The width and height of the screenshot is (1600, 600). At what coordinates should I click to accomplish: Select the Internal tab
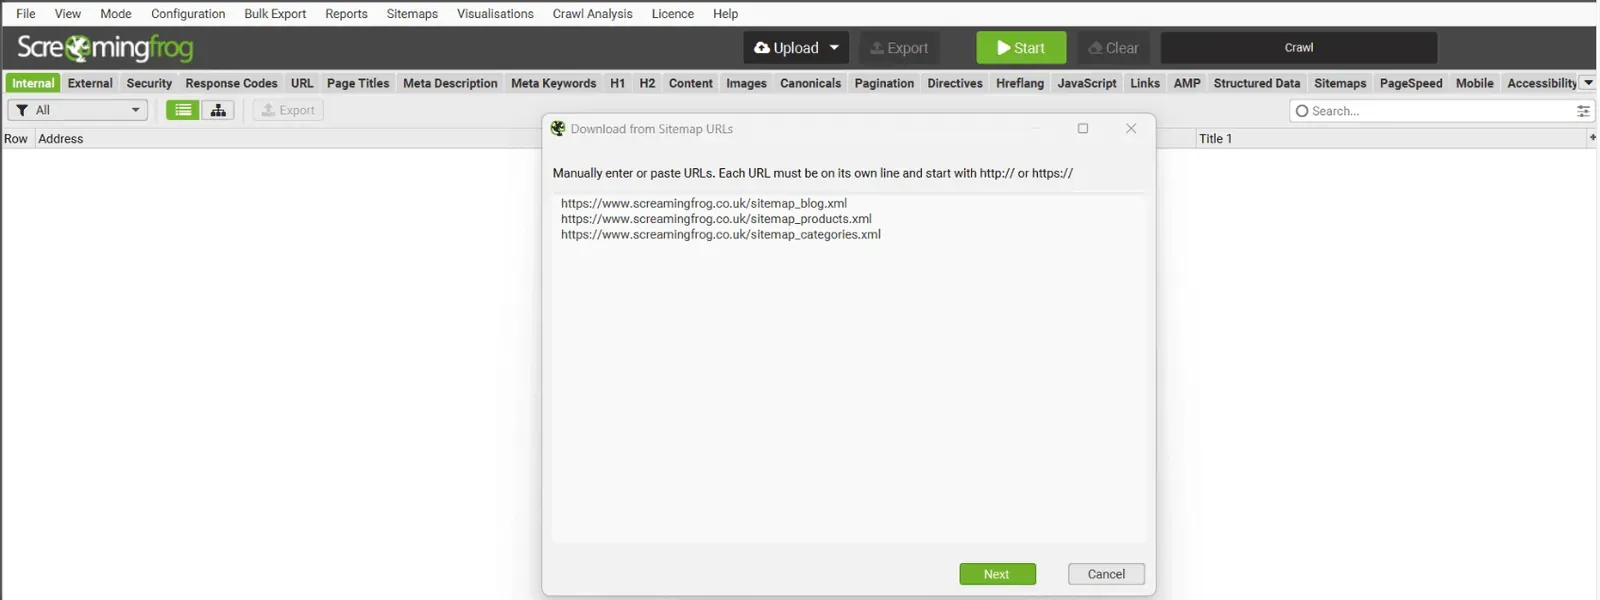point(33,83)
